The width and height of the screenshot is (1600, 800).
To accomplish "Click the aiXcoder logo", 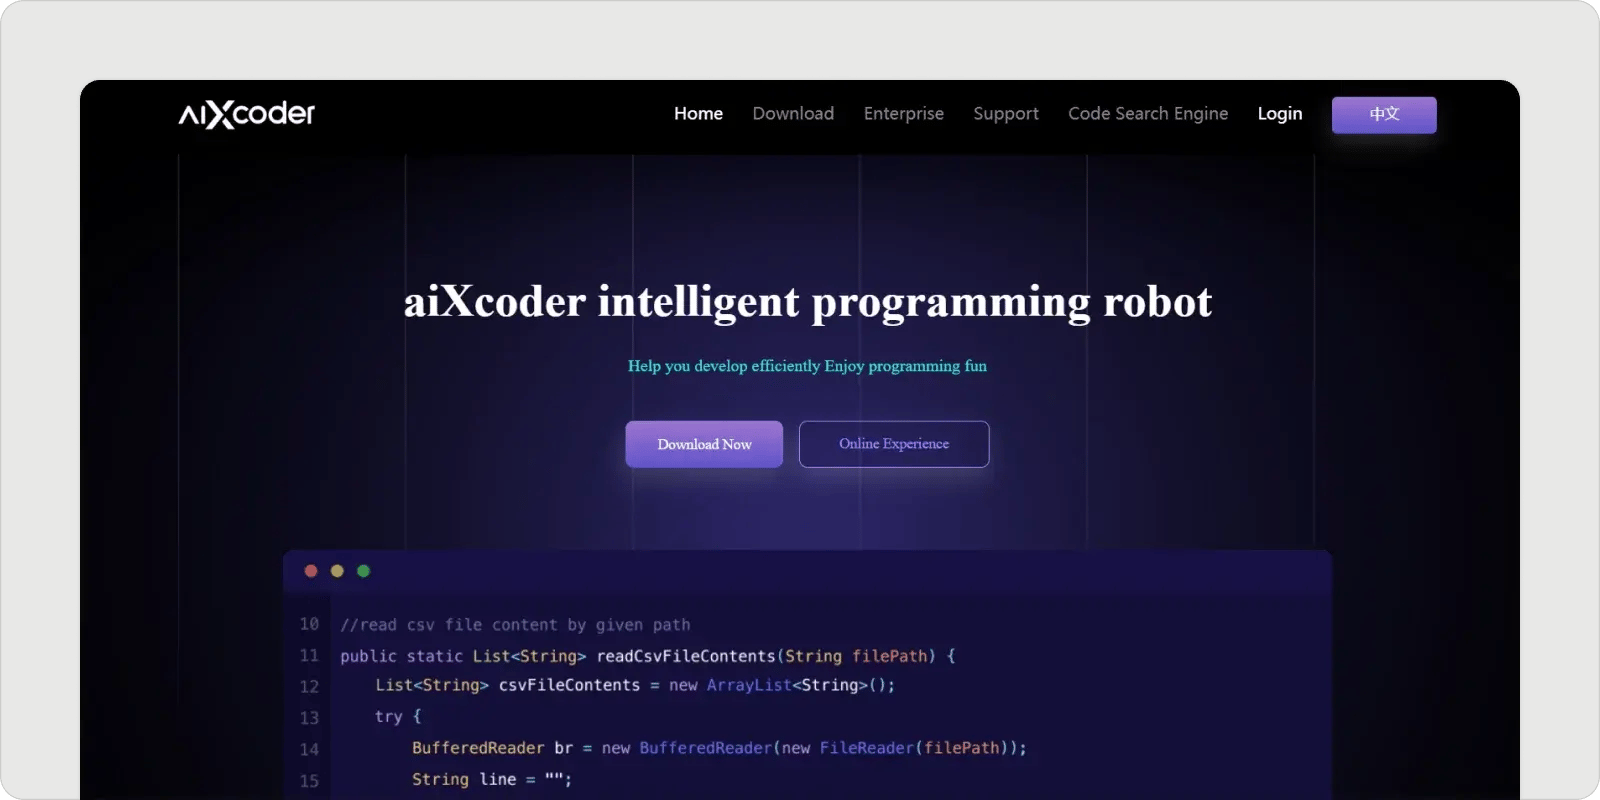I will click(x=247, y=114).
